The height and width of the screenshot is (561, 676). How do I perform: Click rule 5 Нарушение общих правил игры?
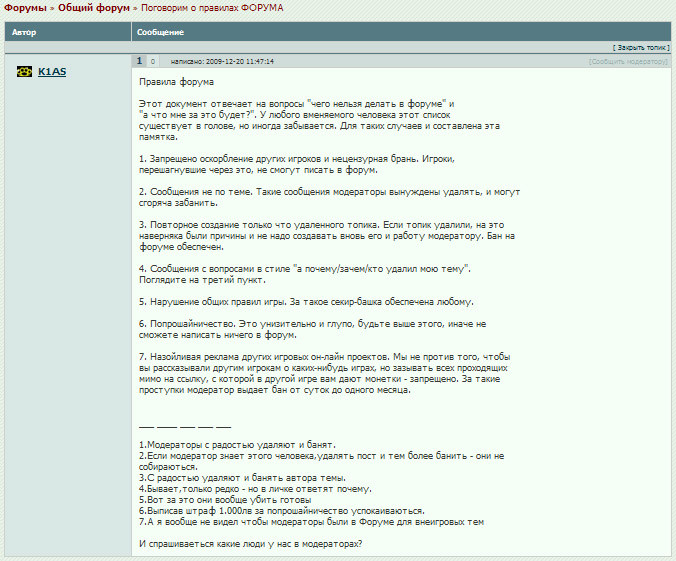306,302
